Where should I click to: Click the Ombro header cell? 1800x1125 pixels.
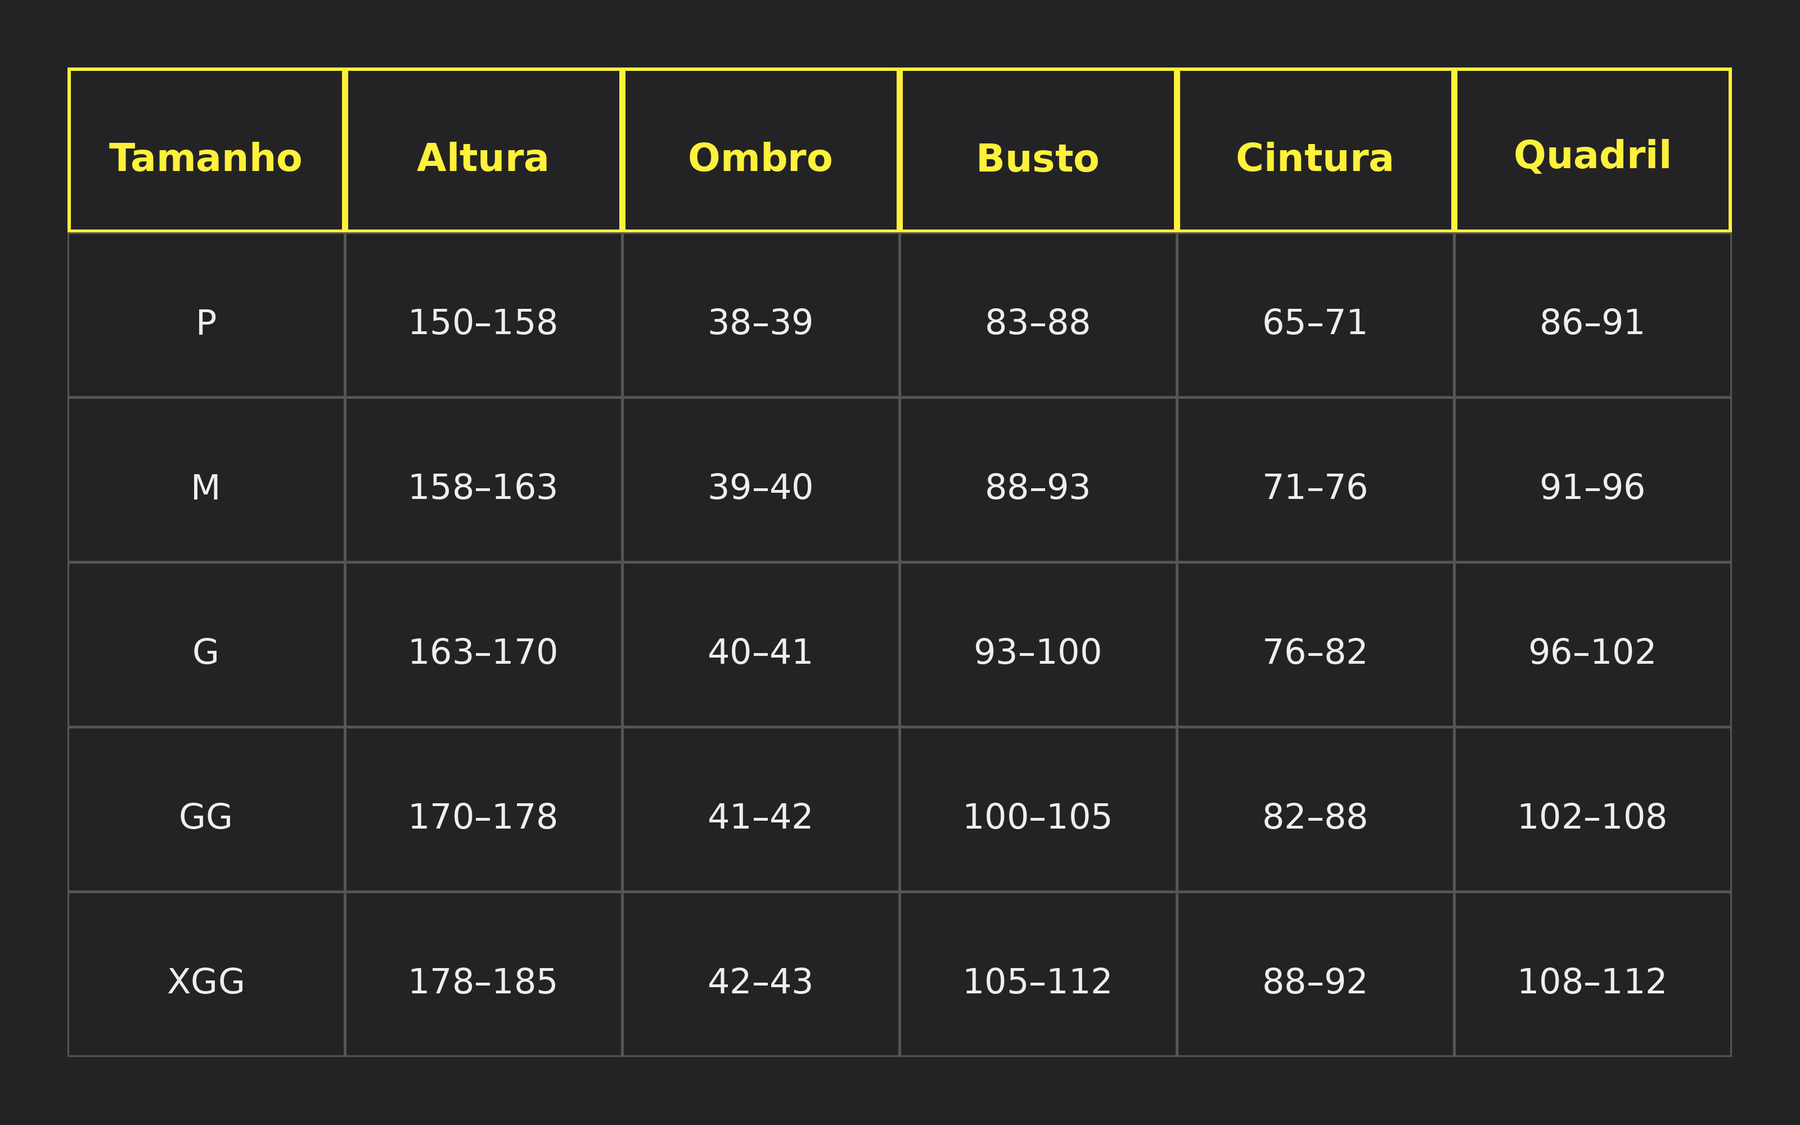click(x=760, y=158)
